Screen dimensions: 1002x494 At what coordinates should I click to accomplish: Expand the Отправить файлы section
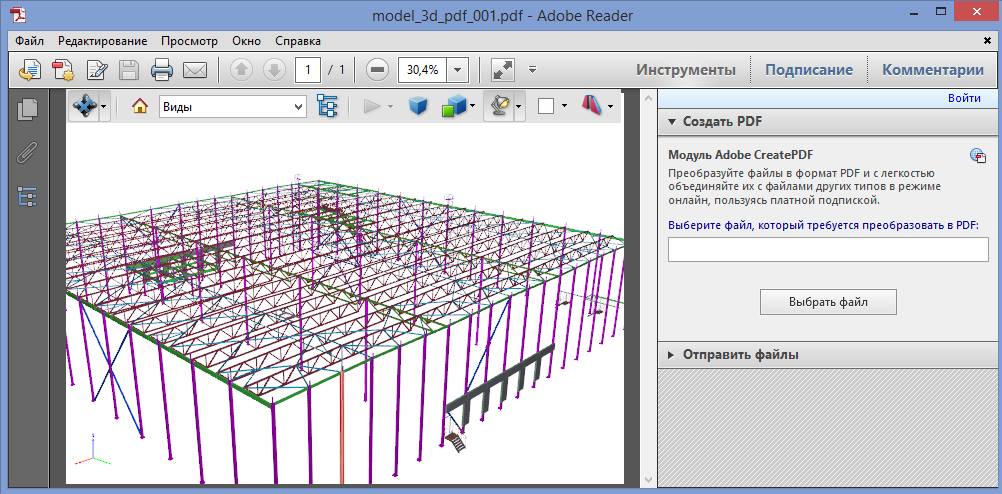[x=740, y=354]
